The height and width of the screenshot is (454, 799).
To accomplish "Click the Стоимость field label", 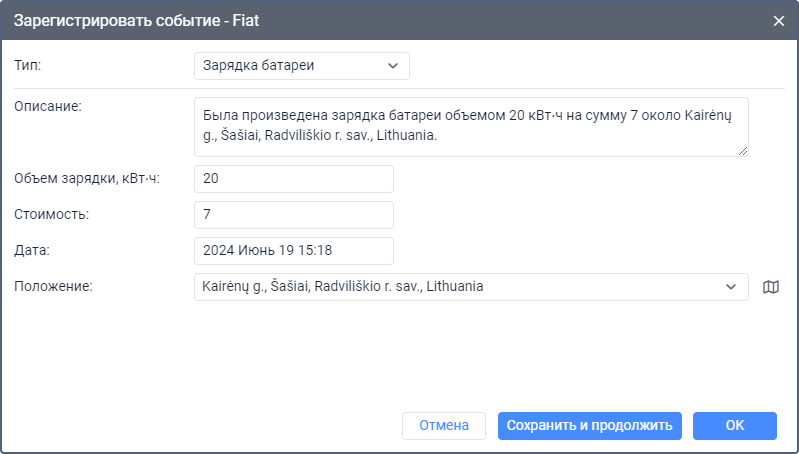I will coord(52,215).
